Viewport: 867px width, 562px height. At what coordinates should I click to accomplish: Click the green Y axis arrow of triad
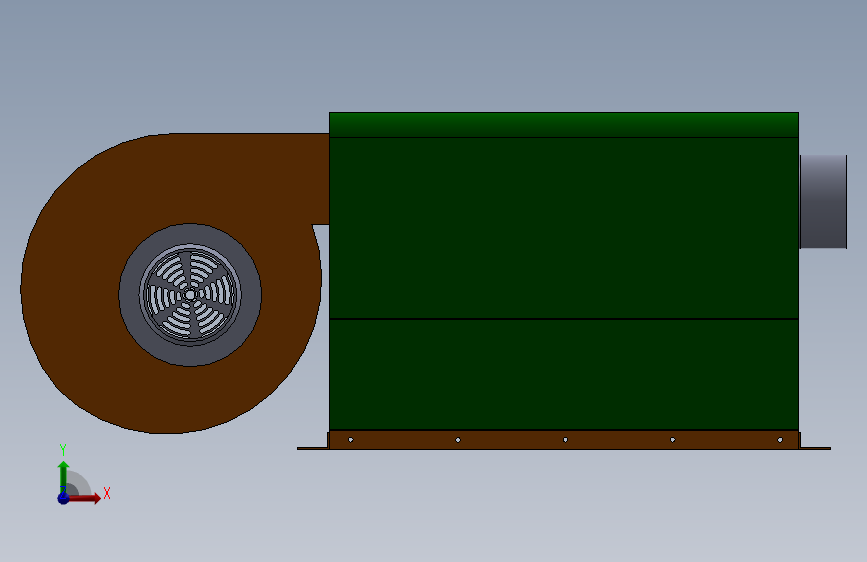(64, 476)
